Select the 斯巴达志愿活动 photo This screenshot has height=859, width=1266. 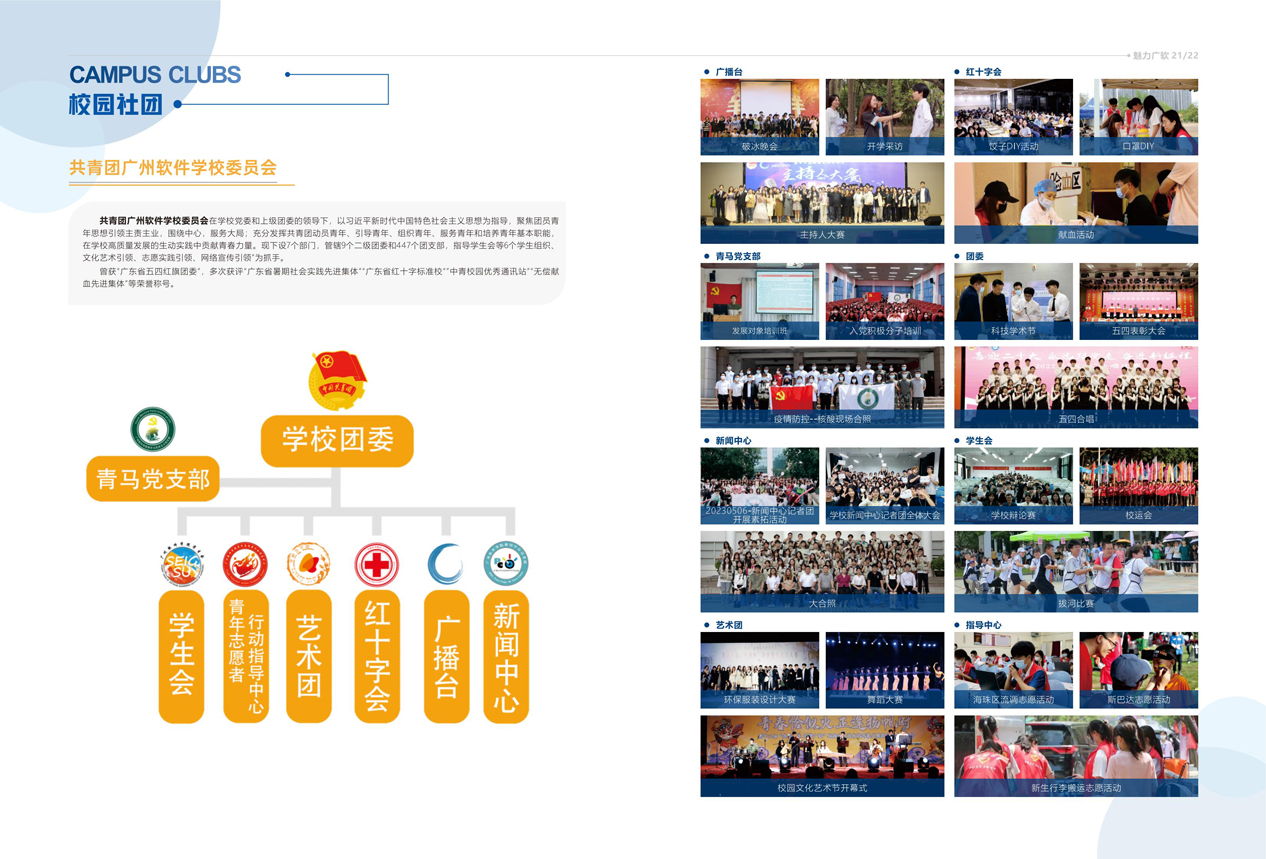tap(1139, 670)
